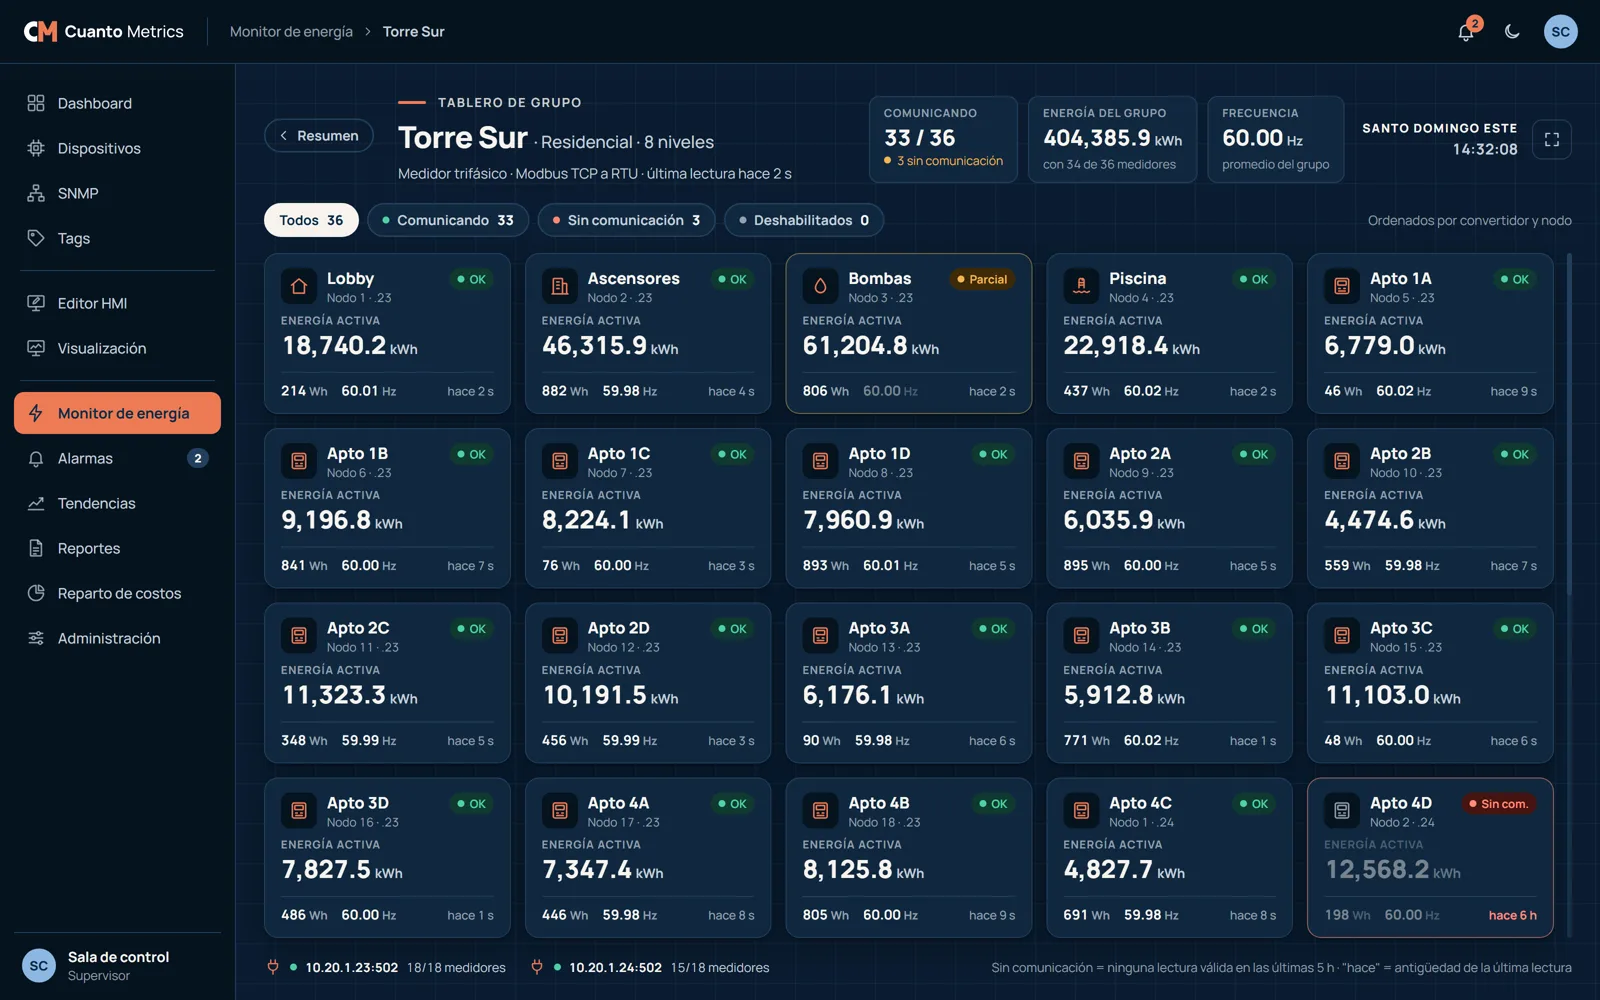
Task: Click the 'hace 6 h' timestamp on Apto 4D
Action: click(x=1512, y=916)
